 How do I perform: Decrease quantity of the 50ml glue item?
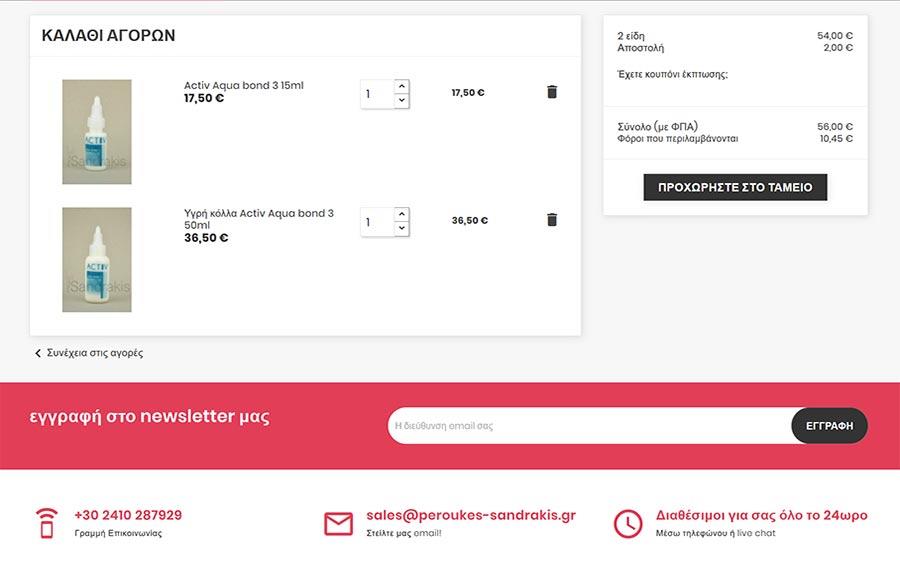(402, 228)
